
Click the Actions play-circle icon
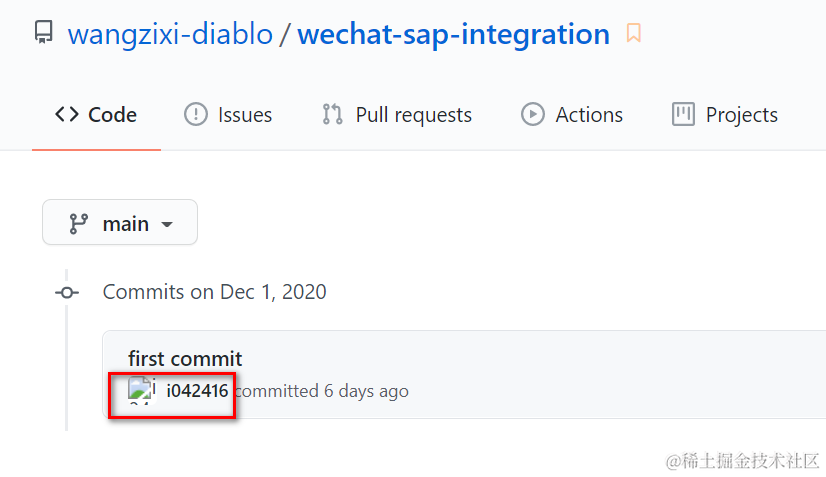(533, 114)
